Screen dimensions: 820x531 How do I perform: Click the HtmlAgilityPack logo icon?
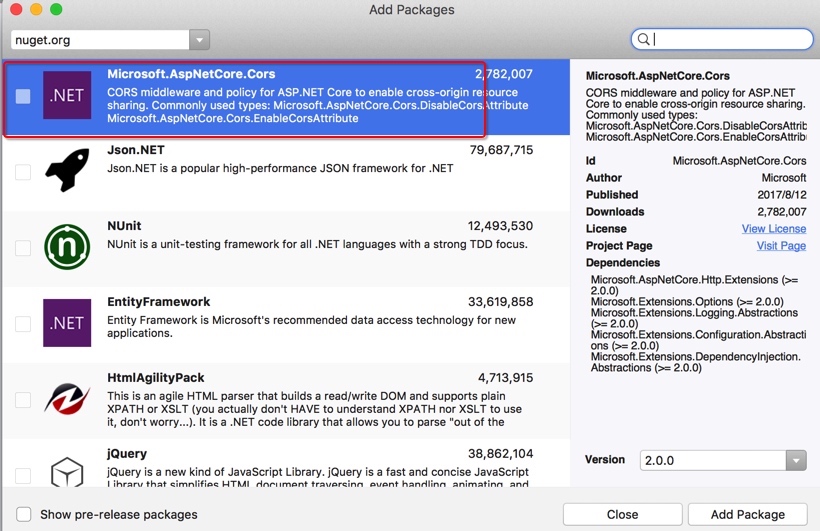click(67, 399)
